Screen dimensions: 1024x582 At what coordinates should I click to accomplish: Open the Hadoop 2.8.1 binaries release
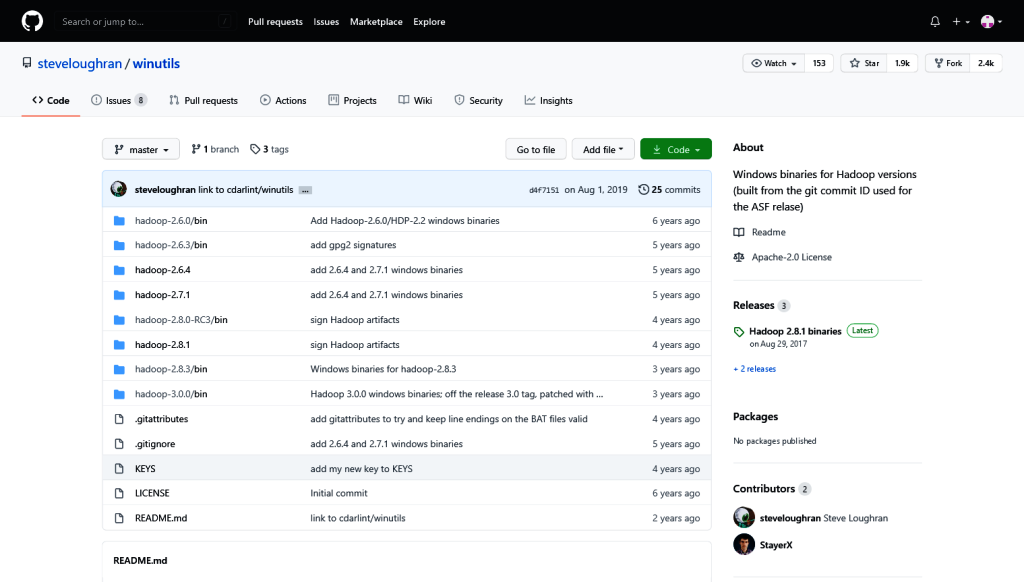coord(795,331)
